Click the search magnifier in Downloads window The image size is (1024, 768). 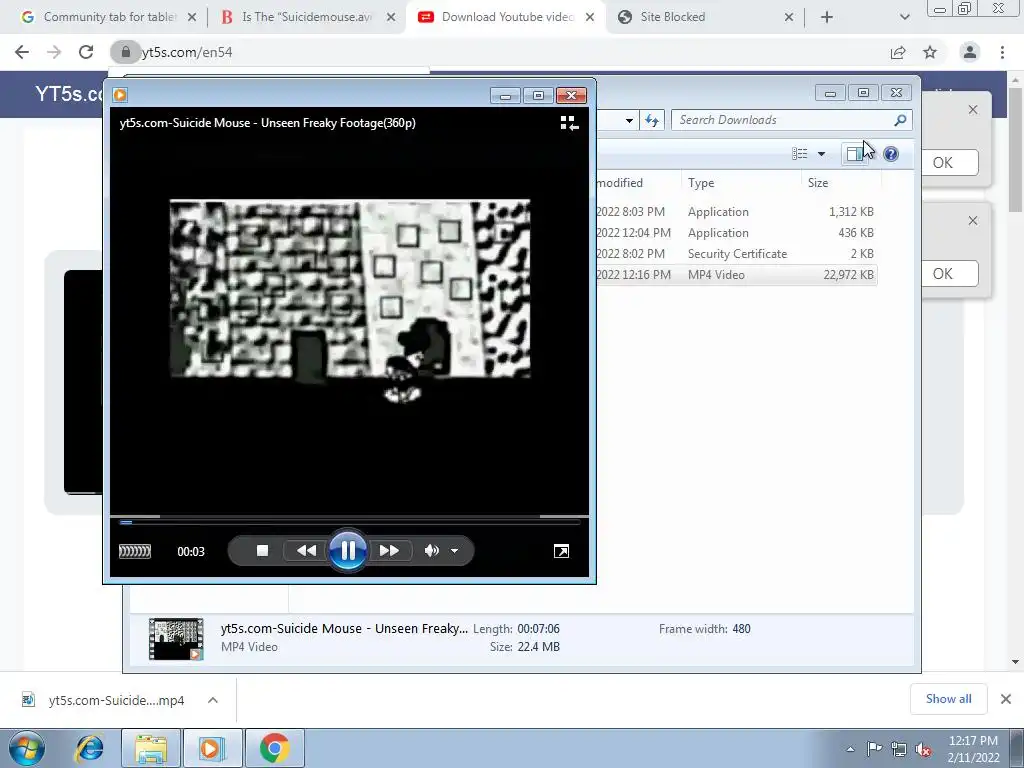pos(900,120)
